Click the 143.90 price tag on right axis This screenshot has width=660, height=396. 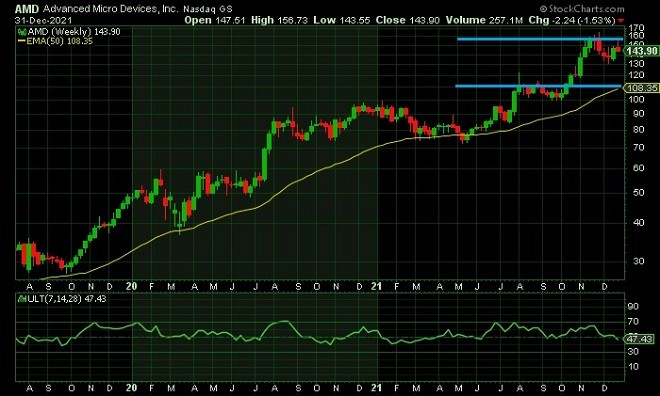(x=641, y=51)
